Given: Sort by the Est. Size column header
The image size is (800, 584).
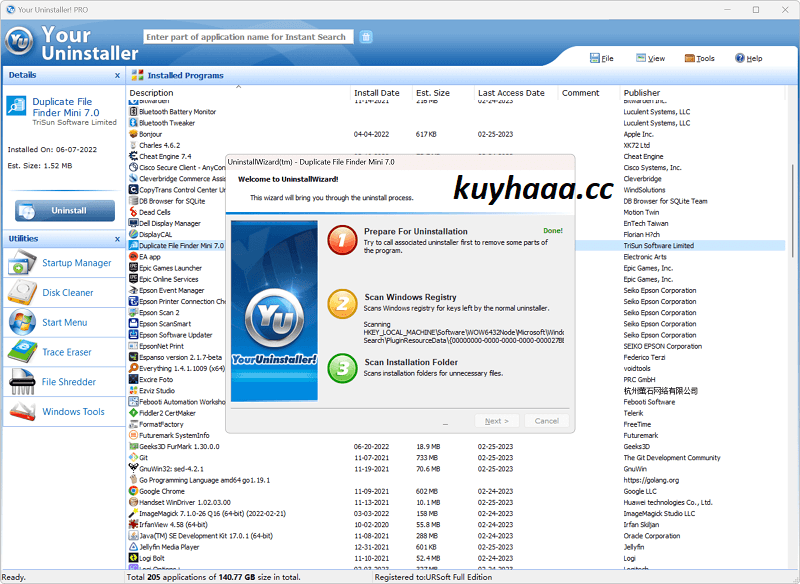Looking at the screenshot, I should pyautogui.click(x=443, y=93).
